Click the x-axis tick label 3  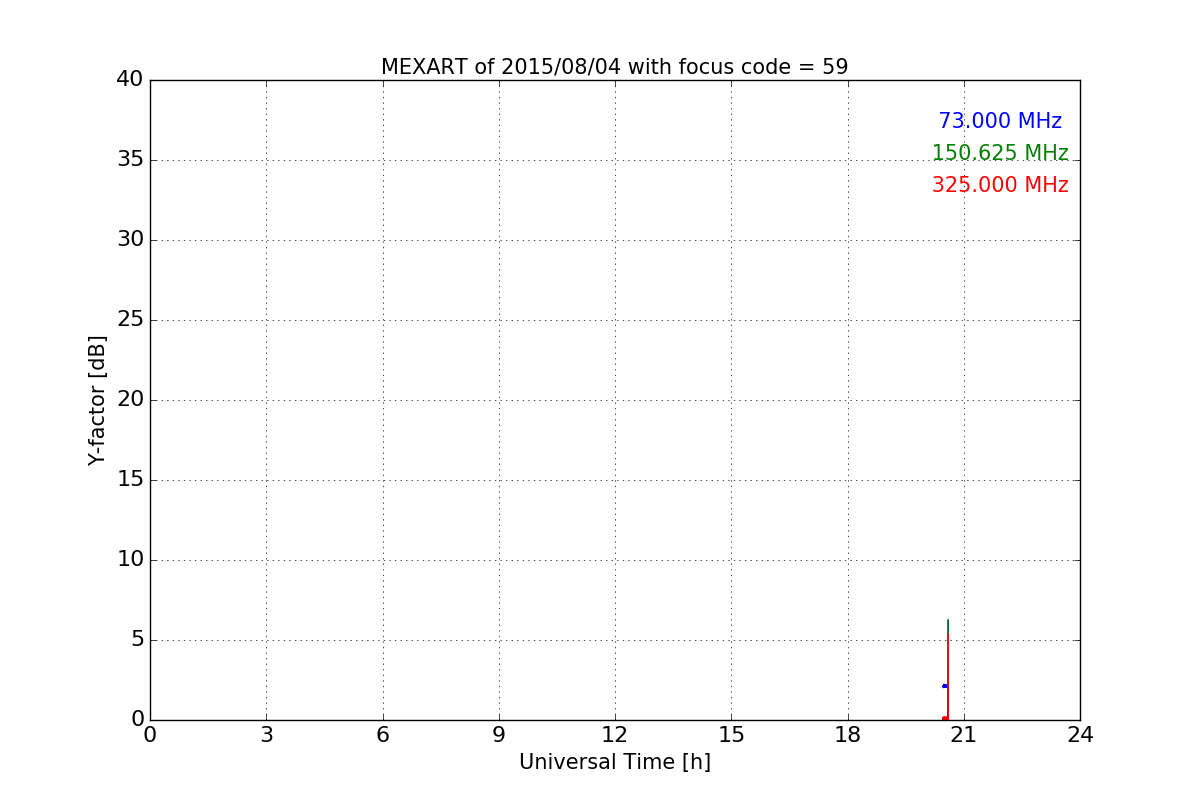(x=266, y=735)
